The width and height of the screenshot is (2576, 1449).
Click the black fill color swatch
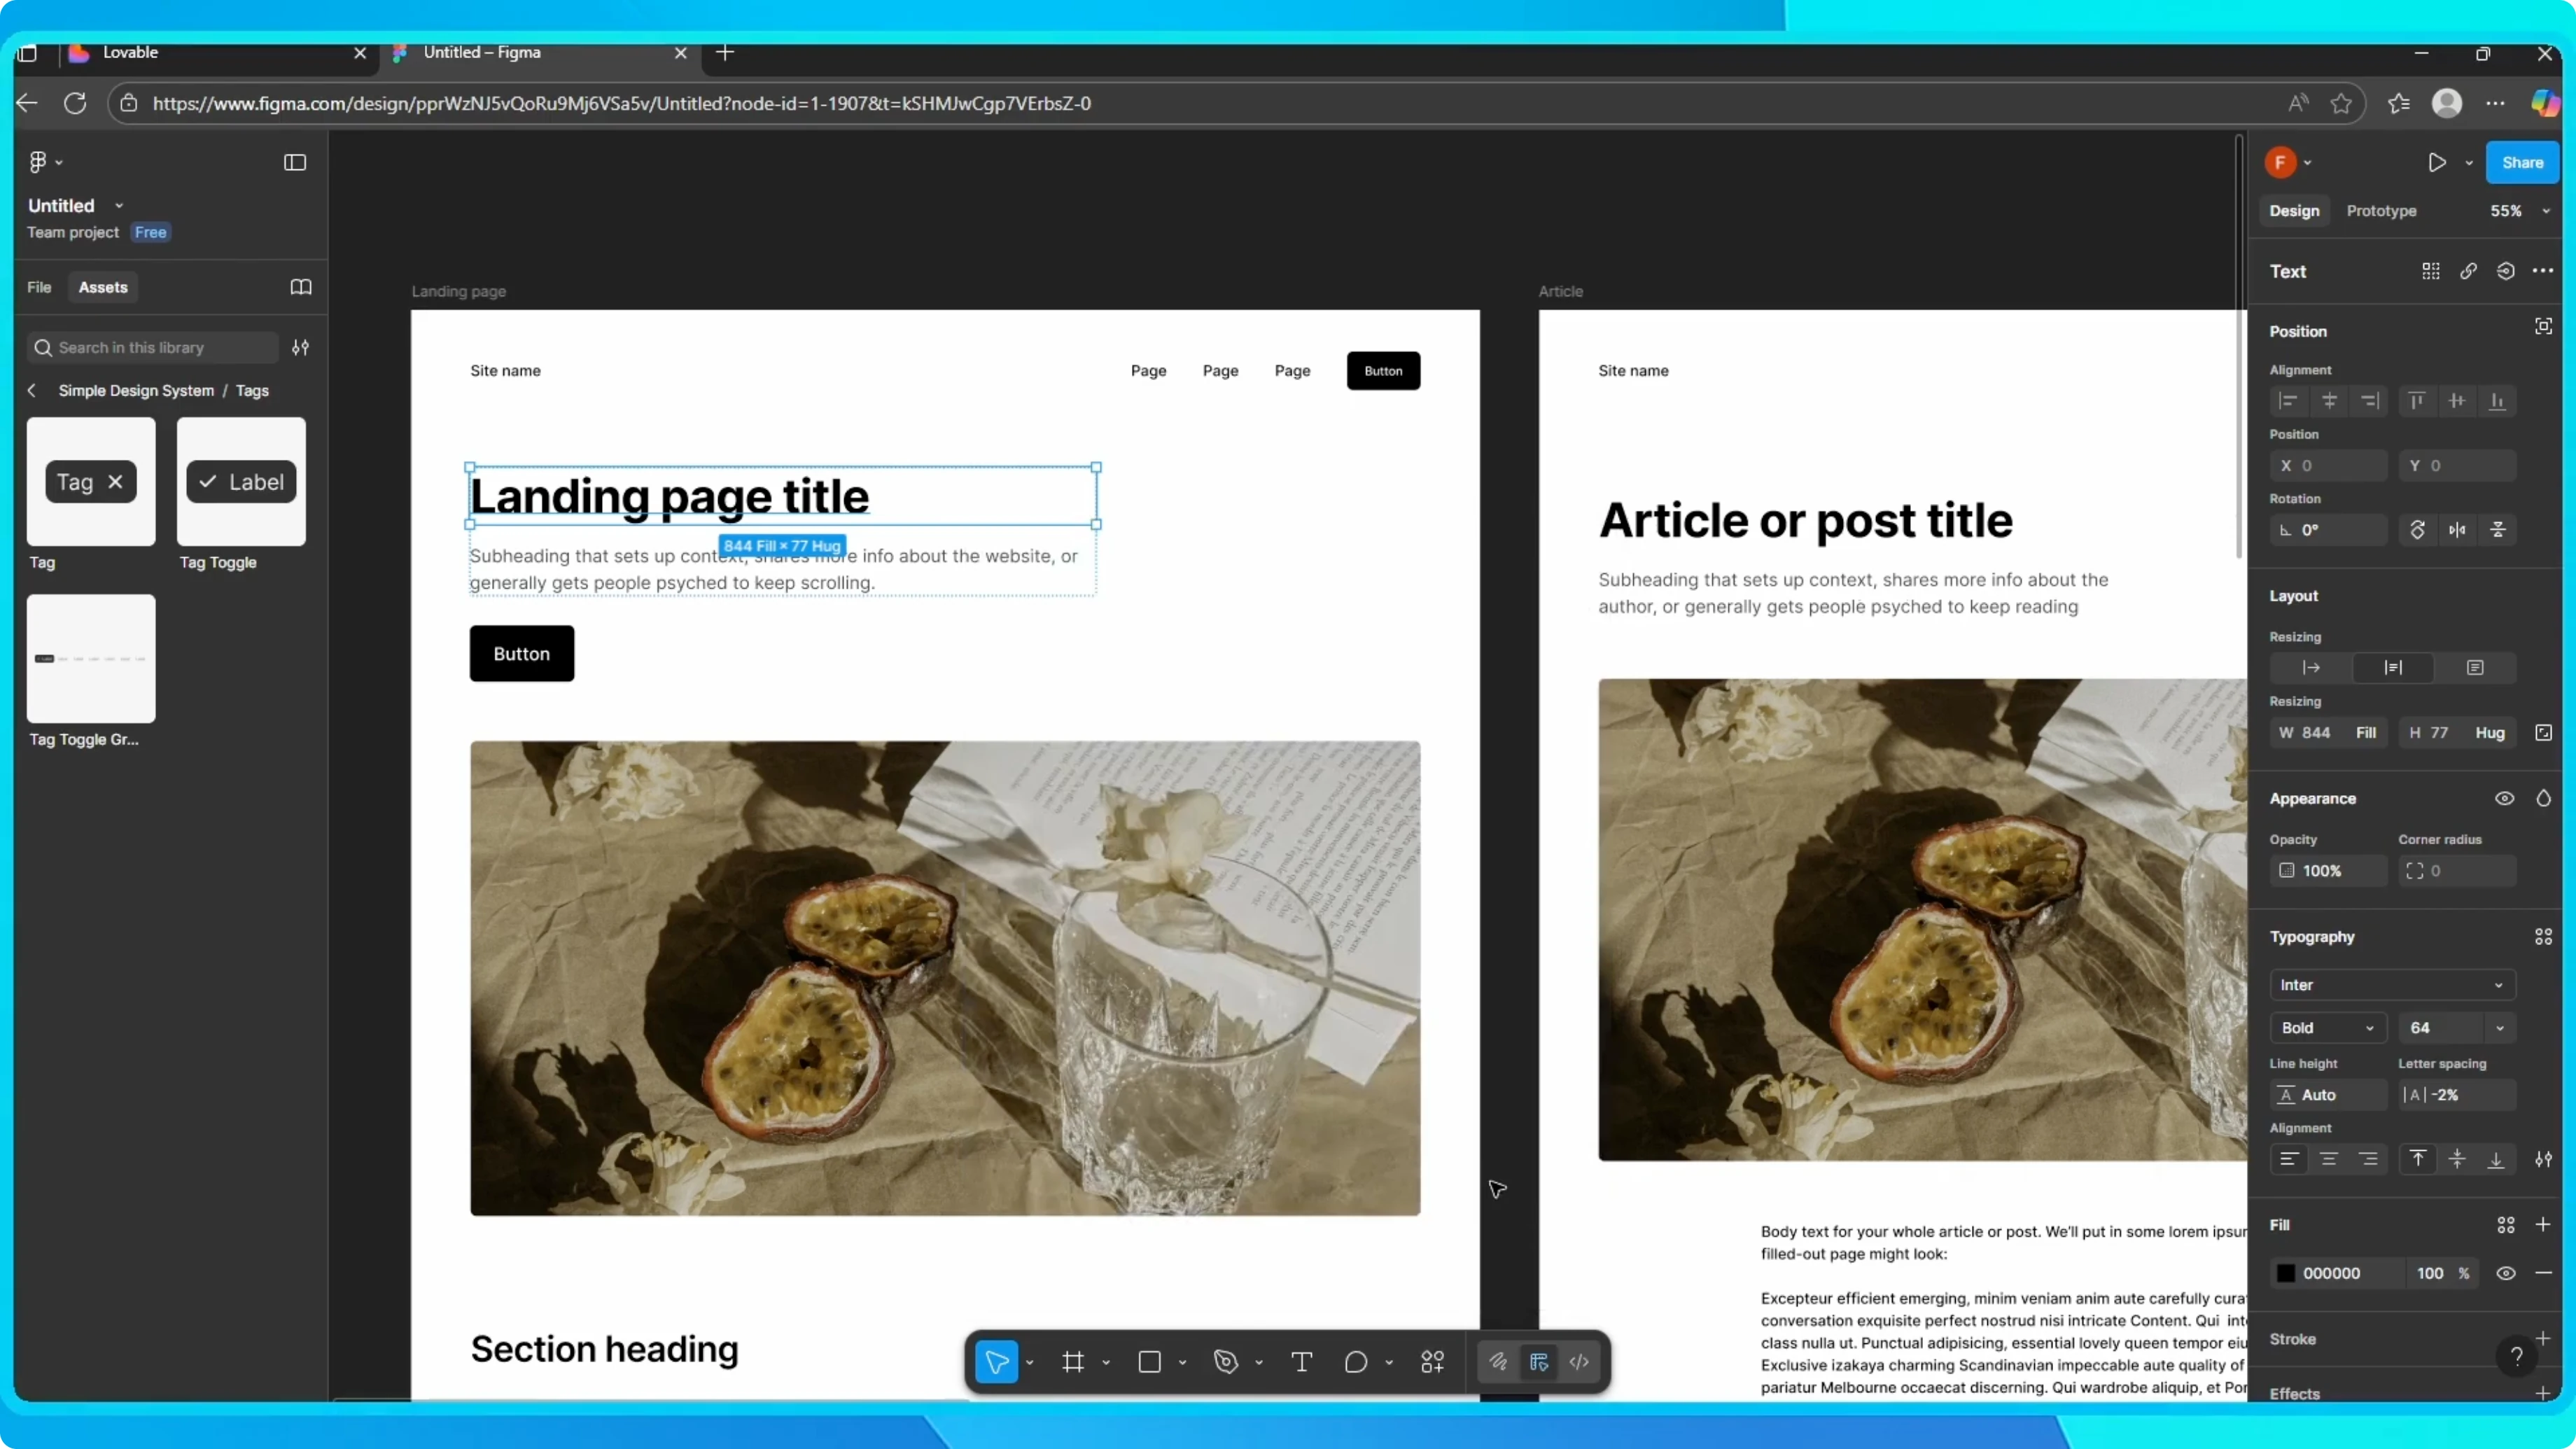[2286, 1273]
